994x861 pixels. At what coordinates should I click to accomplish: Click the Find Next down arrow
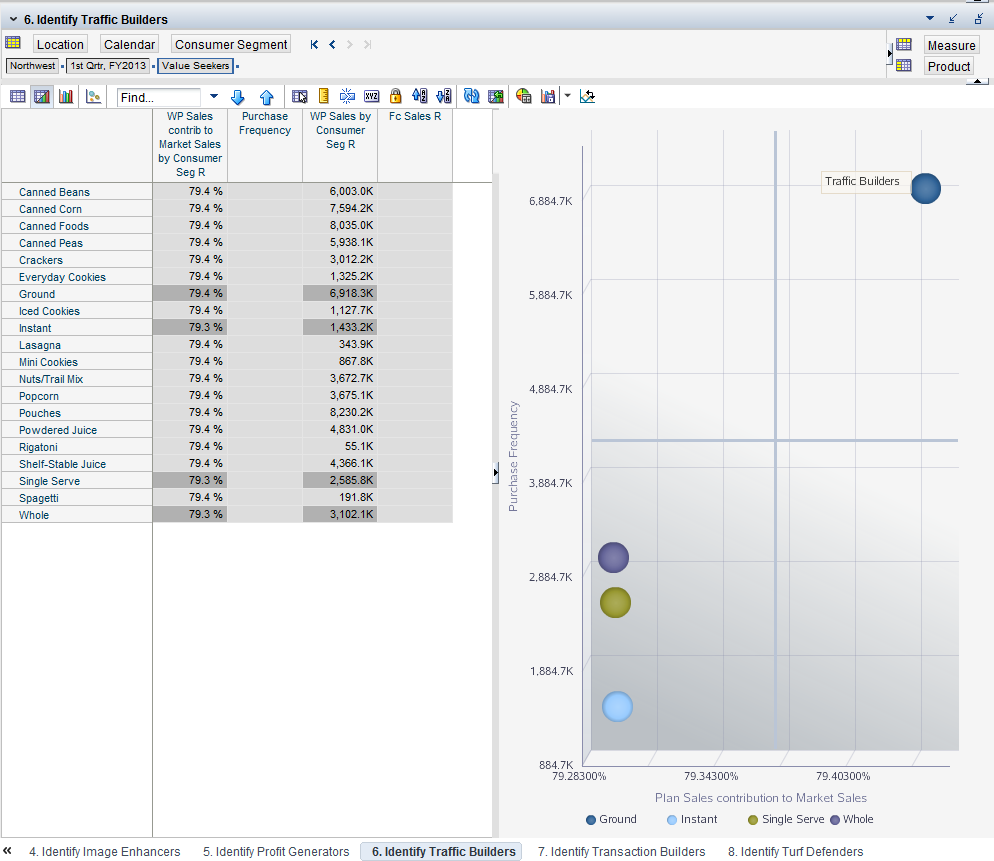coord(238,97)
